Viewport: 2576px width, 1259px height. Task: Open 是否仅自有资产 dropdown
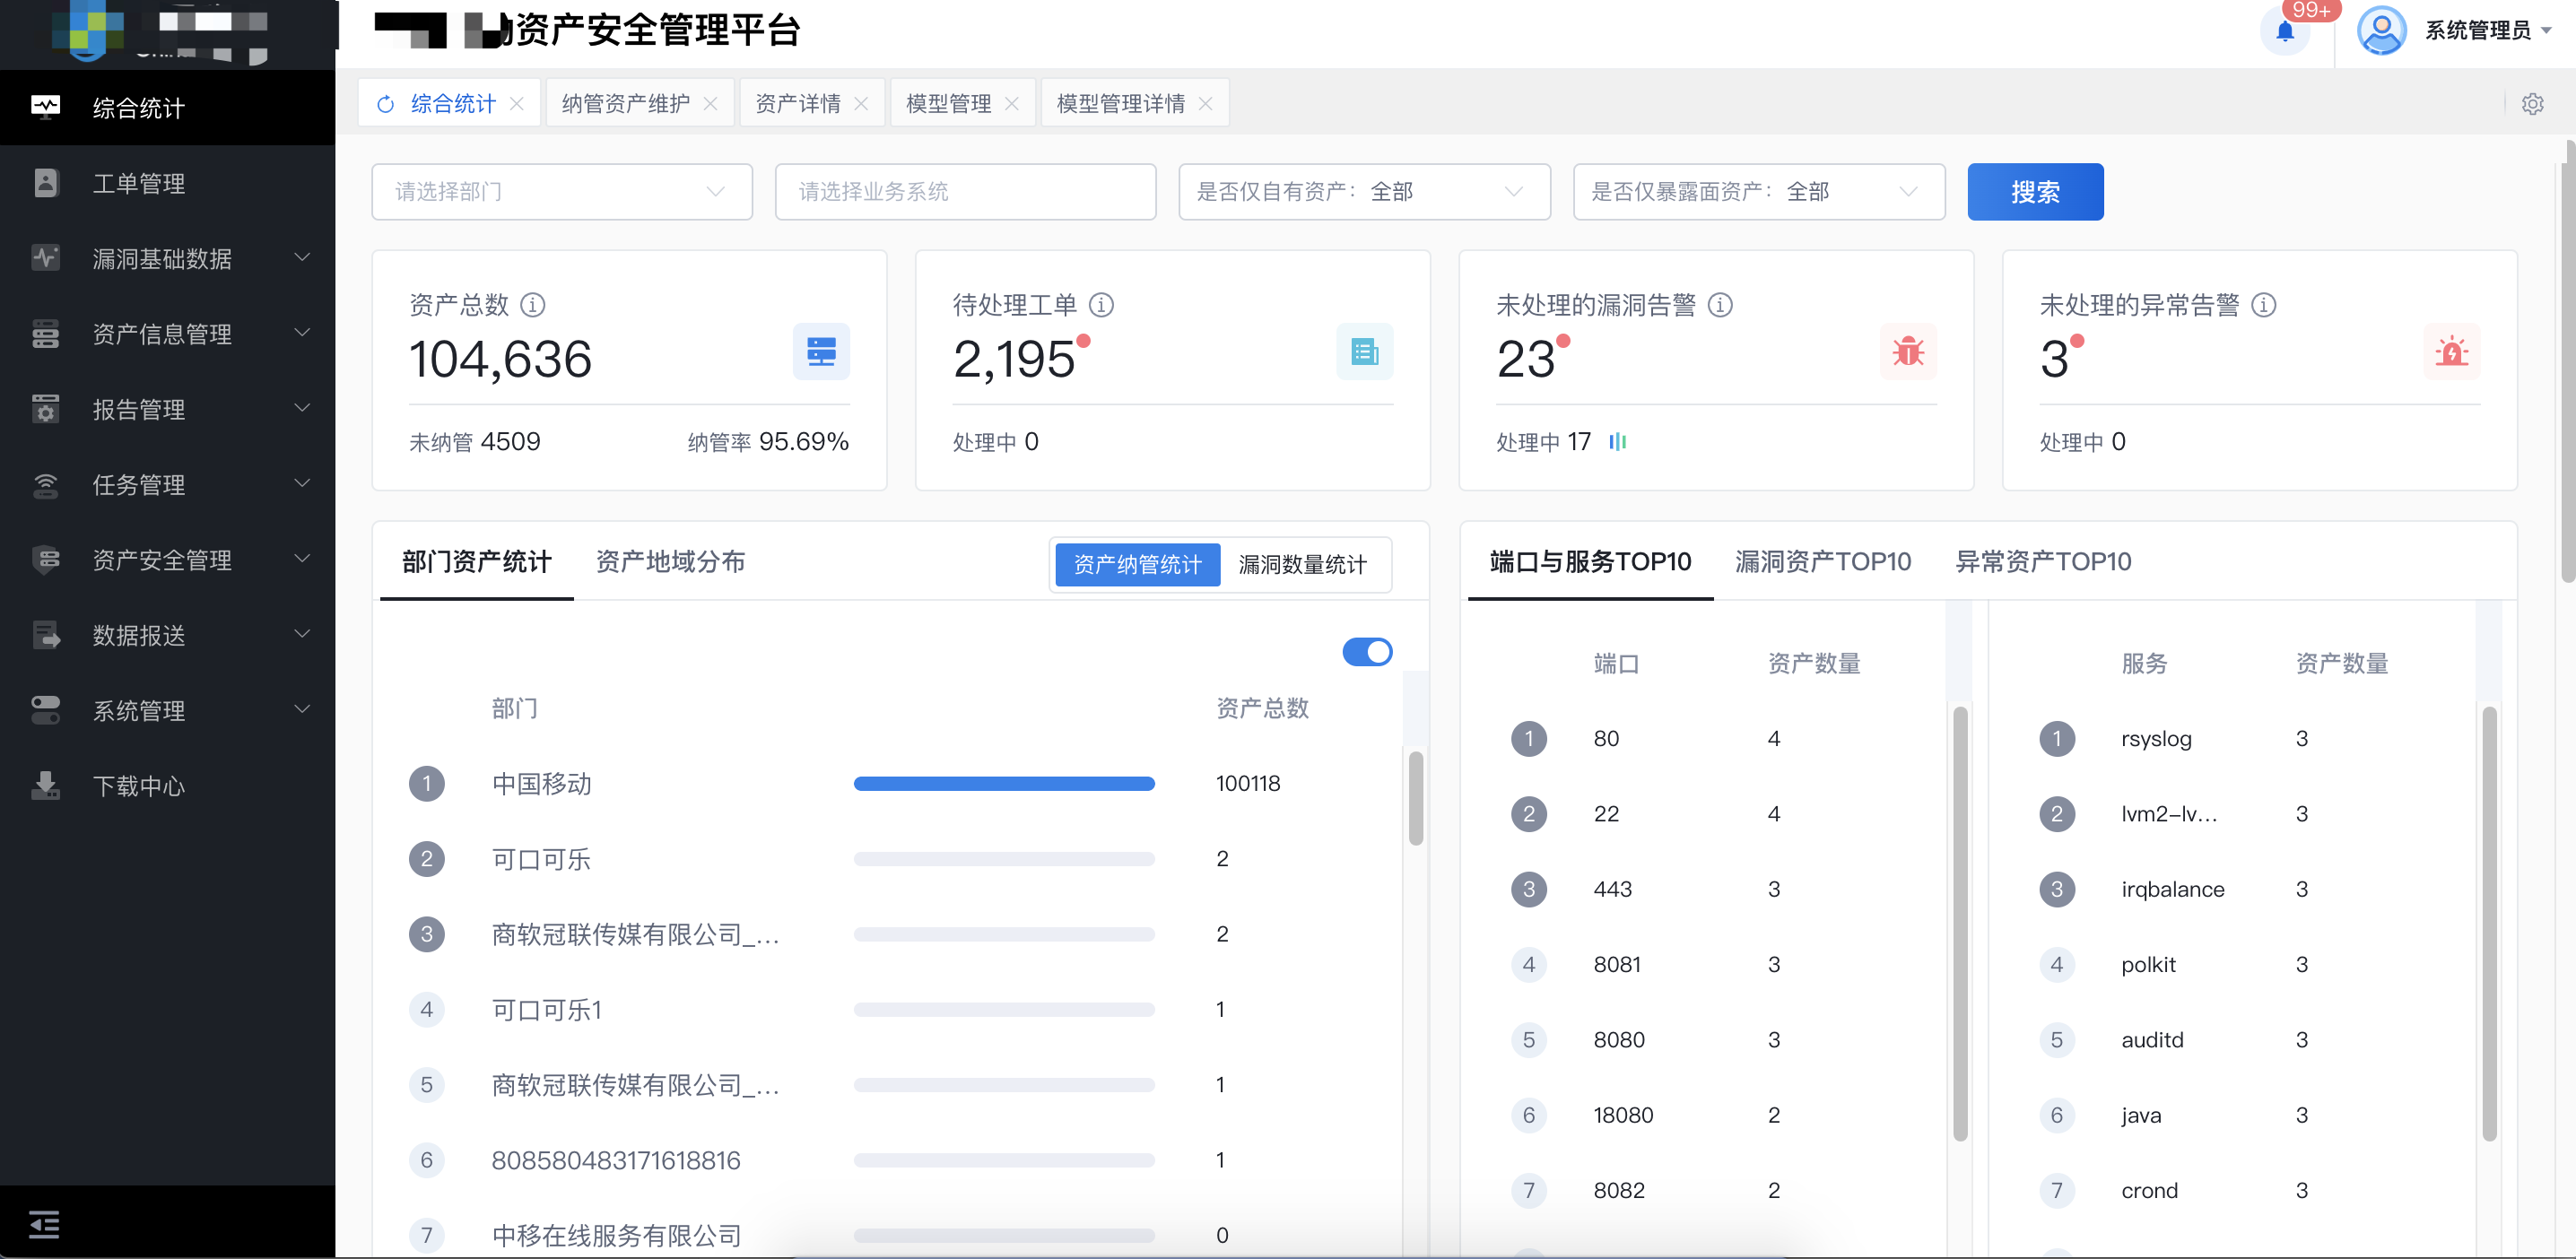(1364, 192)
